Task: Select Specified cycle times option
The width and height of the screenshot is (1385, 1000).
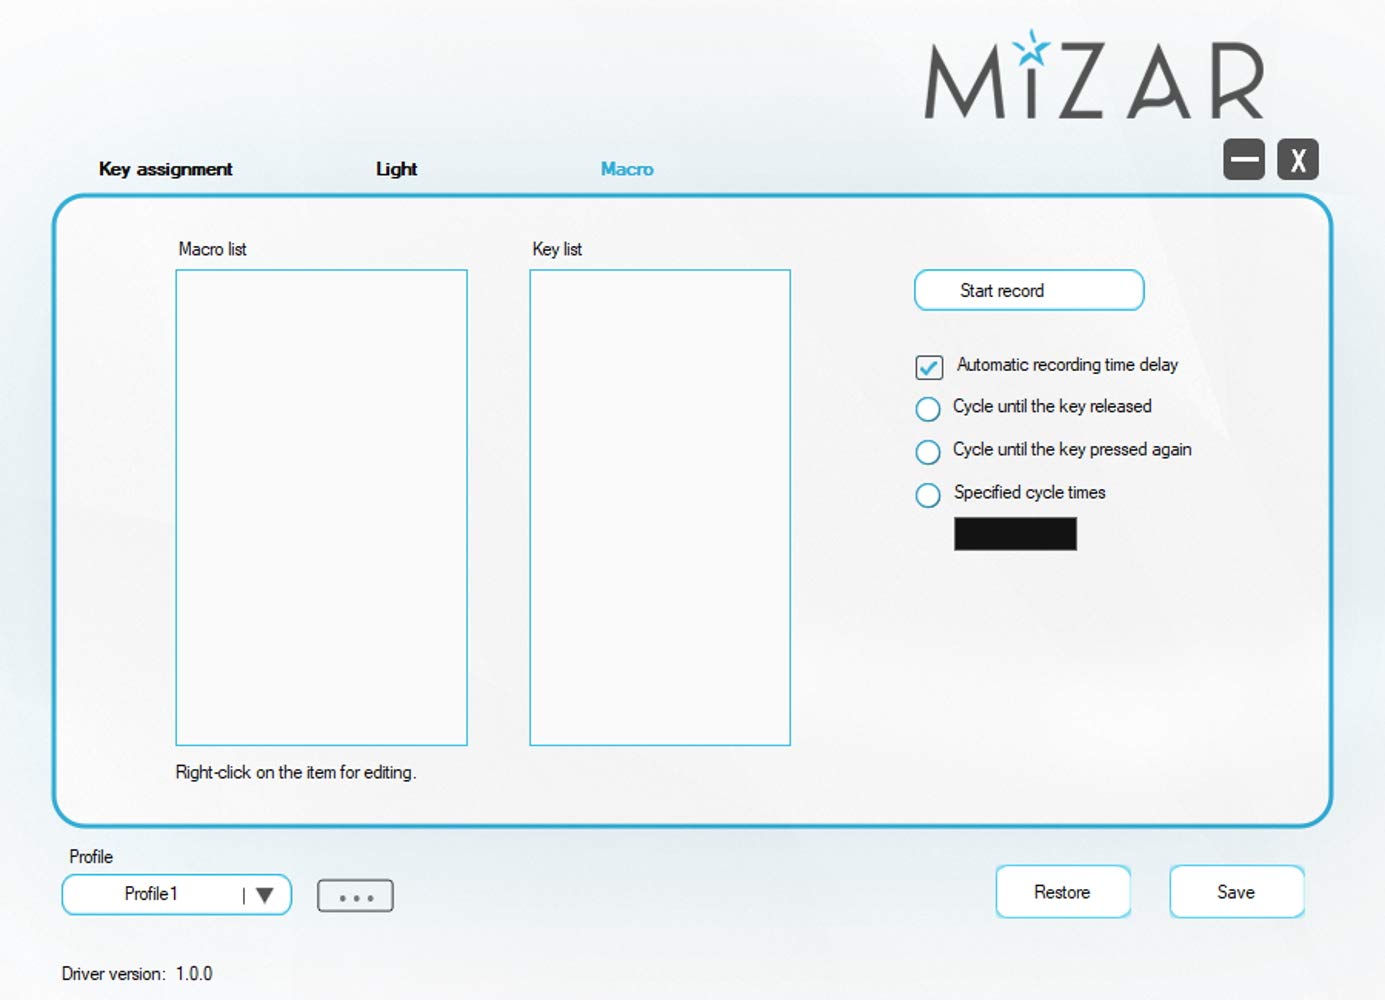Action: click(928, 494)
